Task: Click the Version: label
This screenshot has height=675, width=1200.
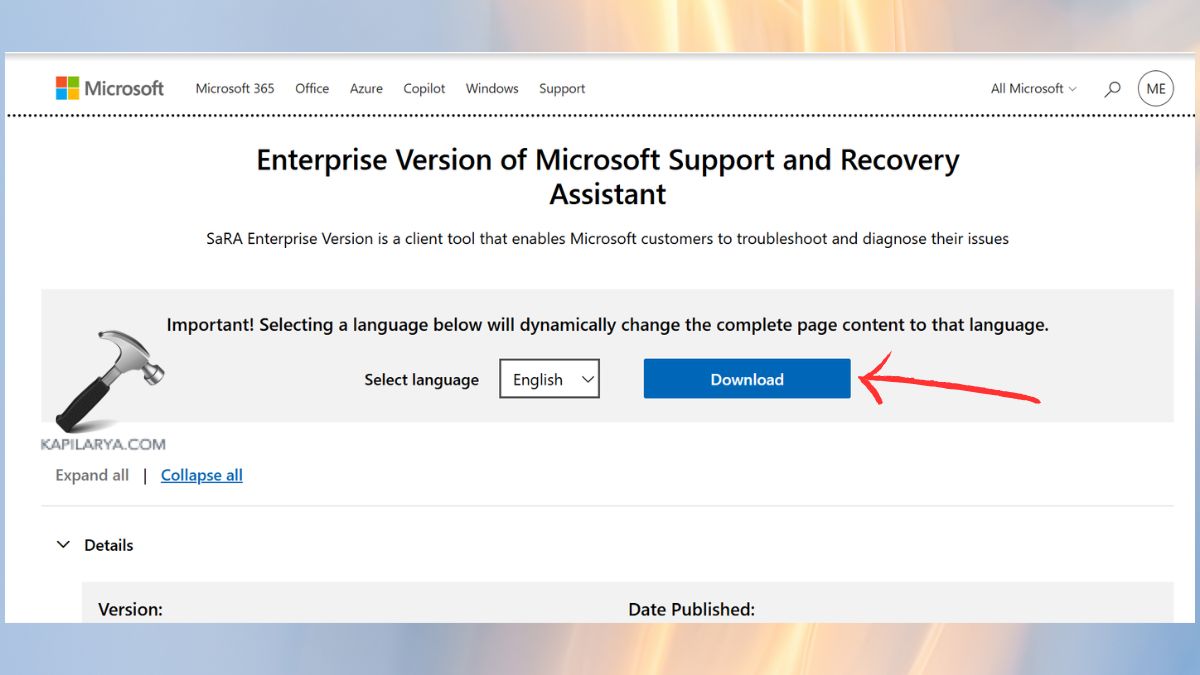Action: tap(130, 609)
